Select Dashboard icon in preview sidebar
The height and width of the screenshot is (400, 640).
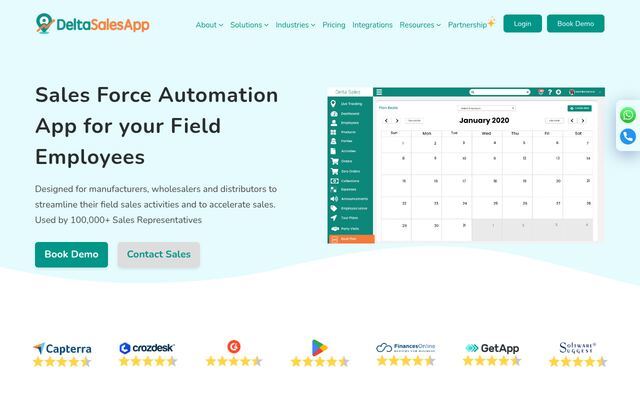click(x=334, y=114)
